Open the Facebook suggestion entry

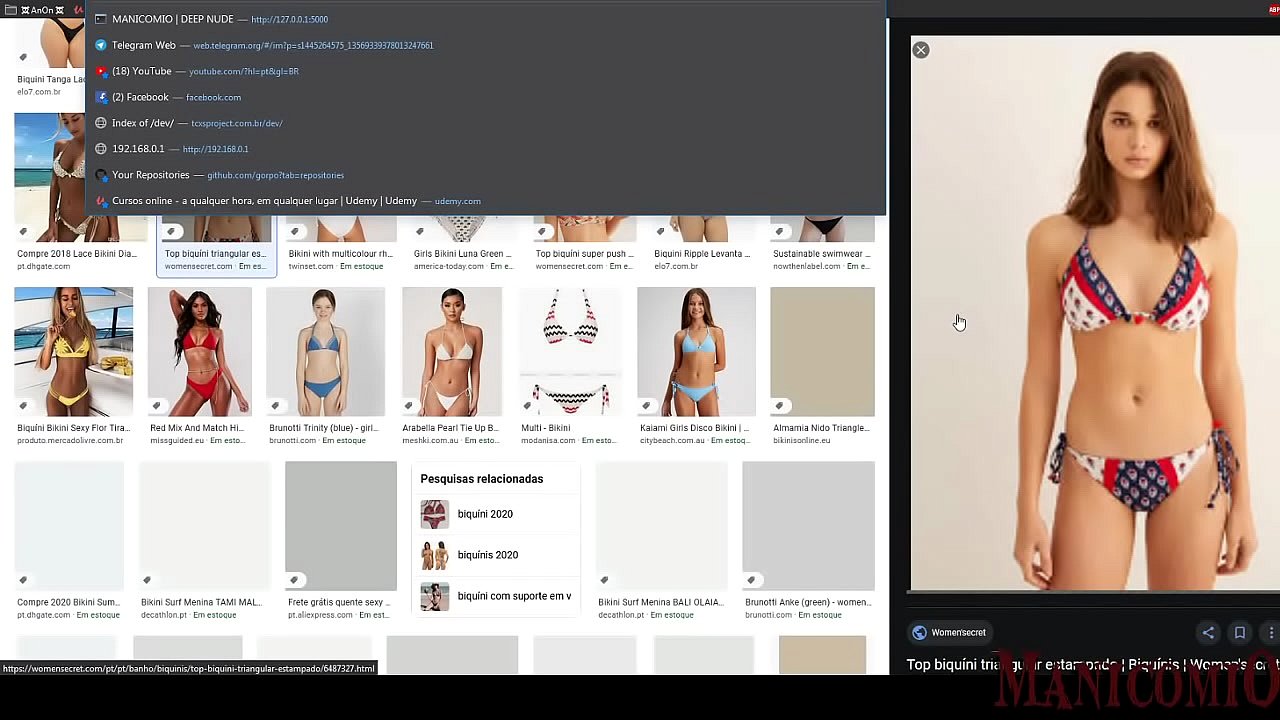pos(140,96)
